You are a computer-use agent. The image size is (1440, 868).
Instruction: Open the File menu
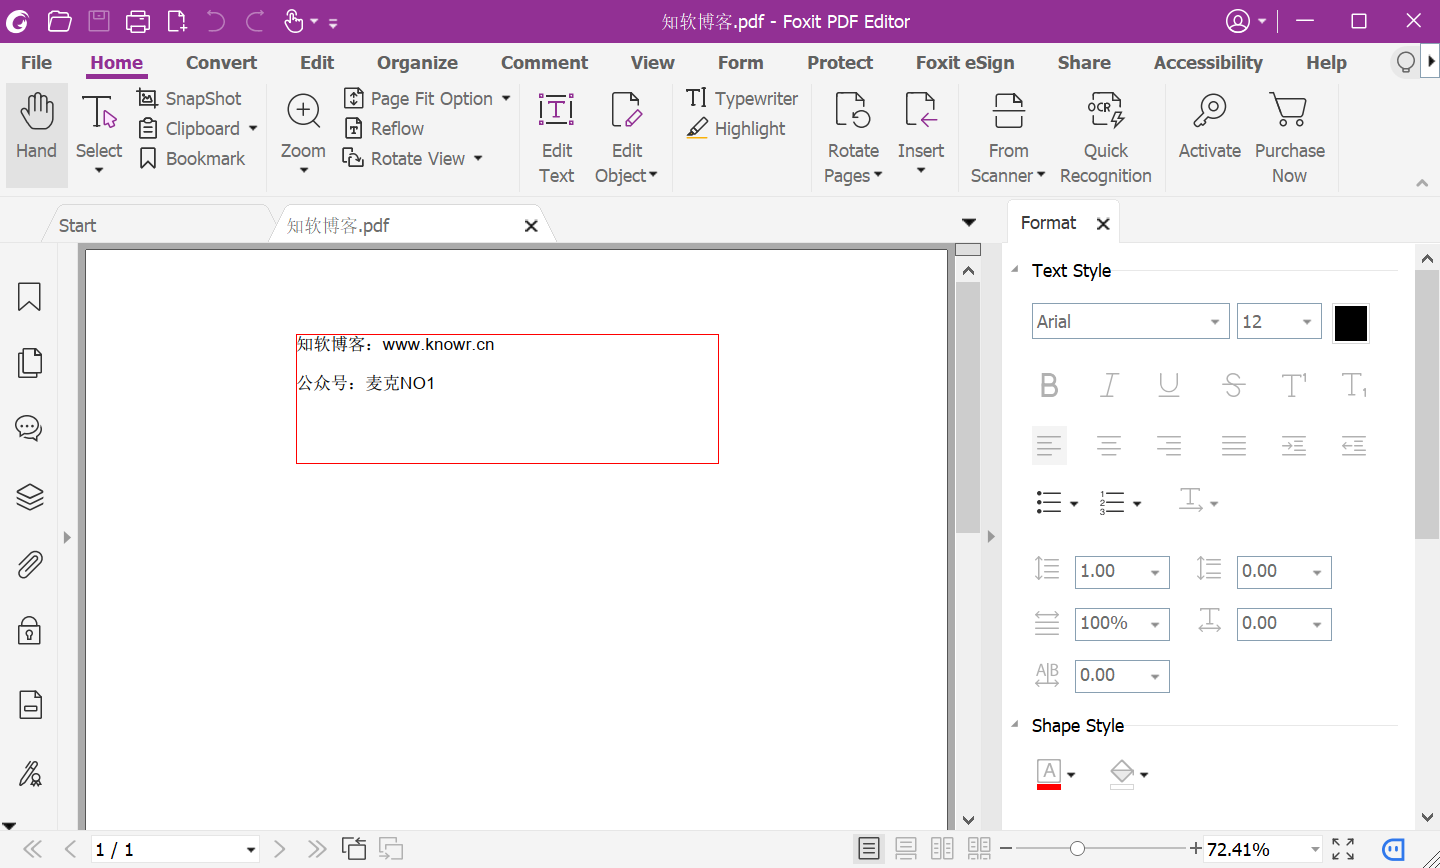[x=36, y=62]
